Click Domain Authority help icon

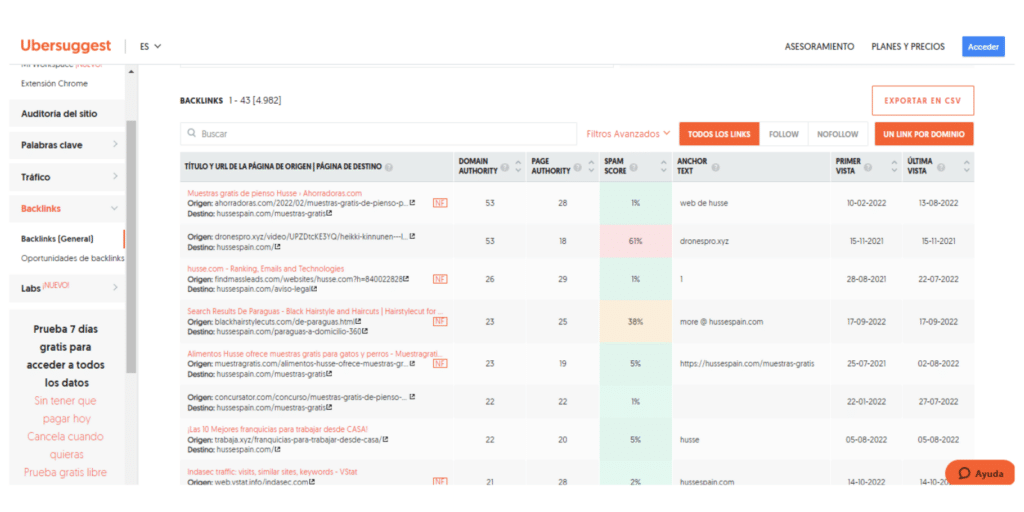(x=504, y=170)
